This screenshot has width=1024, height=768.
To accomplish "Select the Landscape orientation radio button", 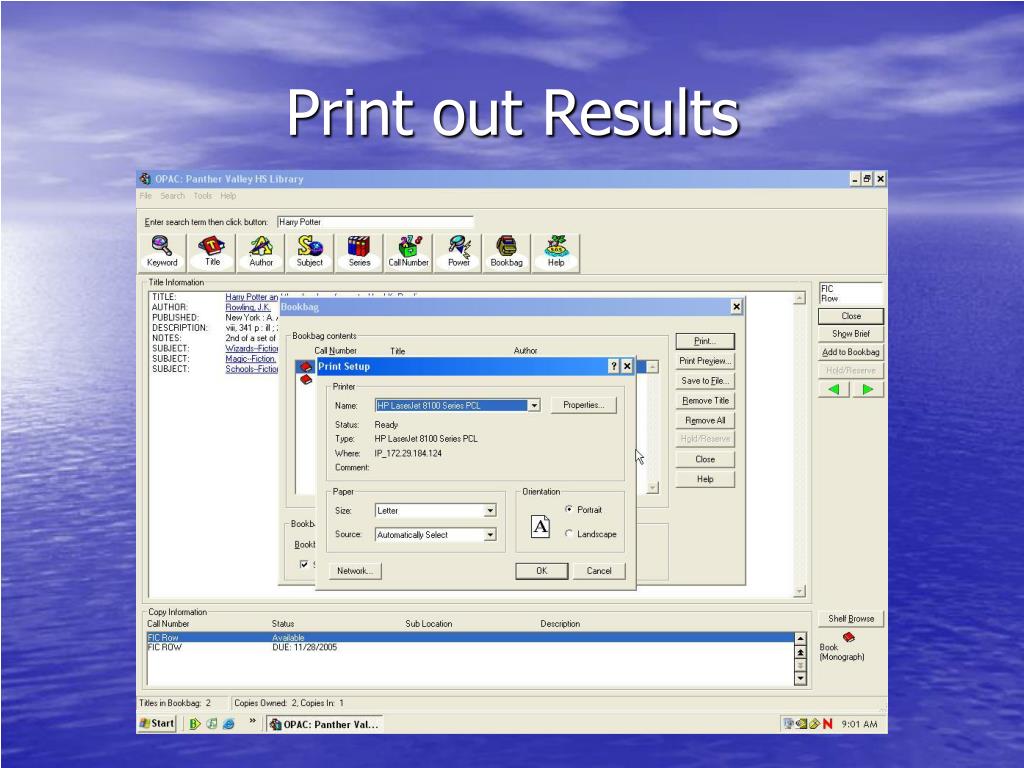I will tap(569, 534).
